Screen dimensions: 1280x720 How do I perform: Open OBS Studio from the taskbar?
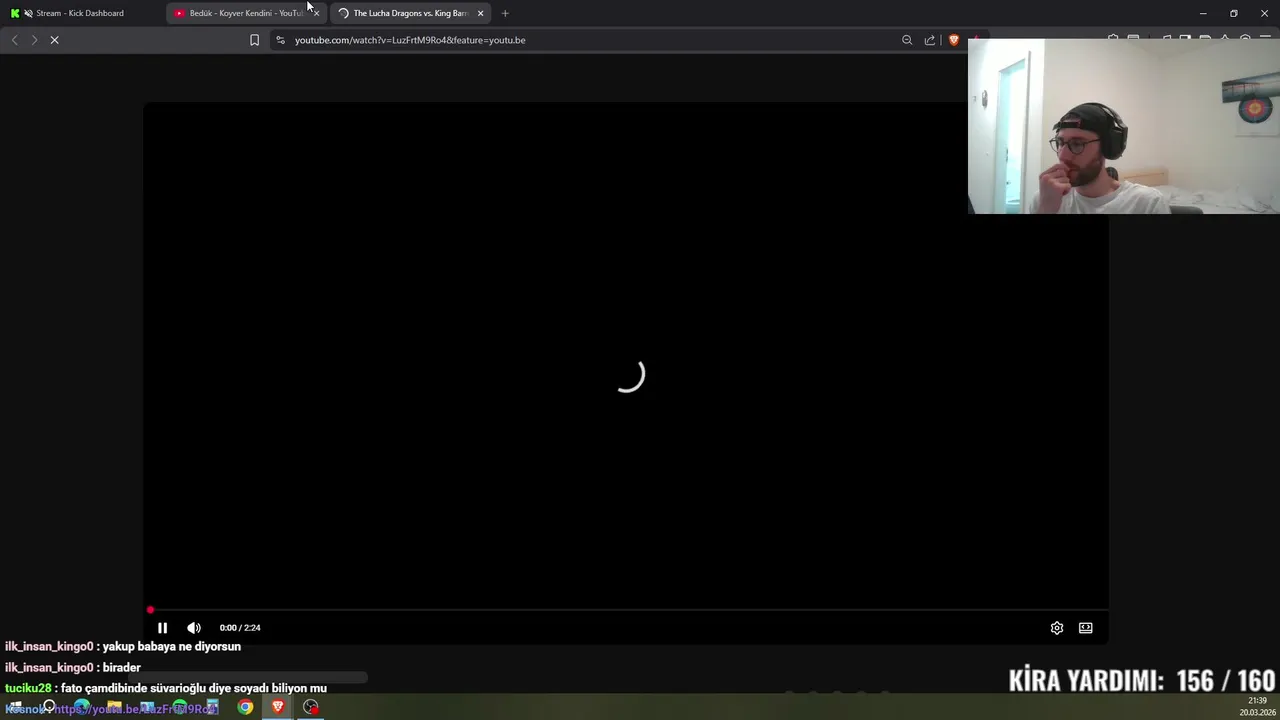click(x=311, y=707)
